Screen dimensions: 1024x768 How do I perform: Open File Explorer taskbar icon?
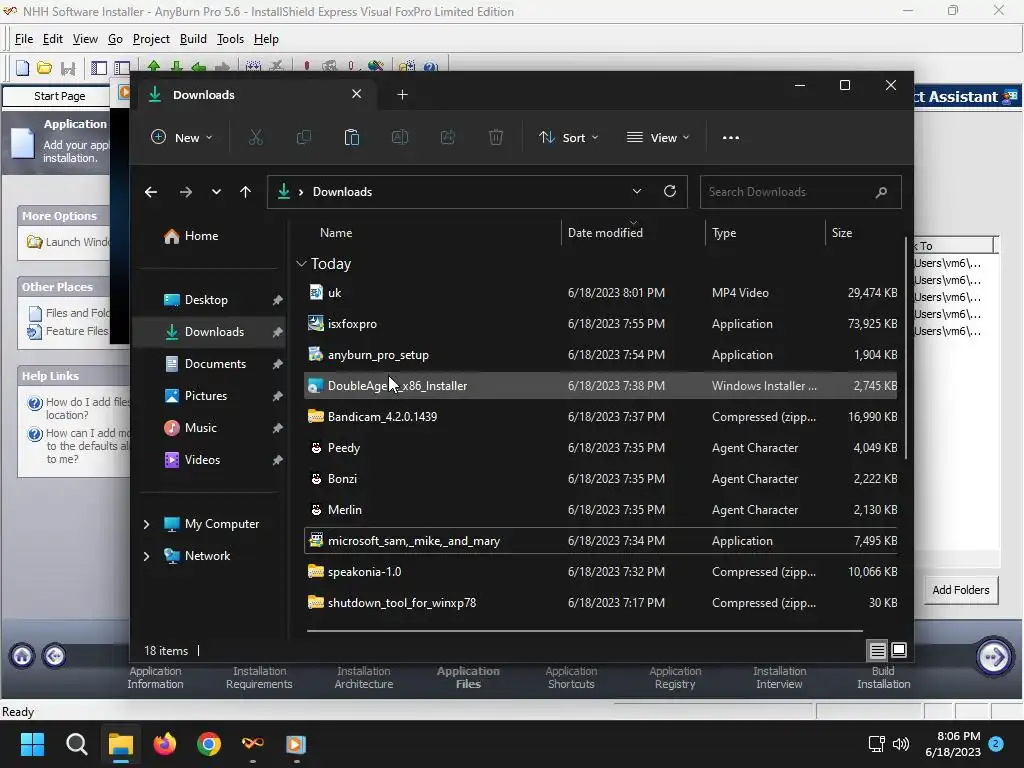(x=121, y=744)
